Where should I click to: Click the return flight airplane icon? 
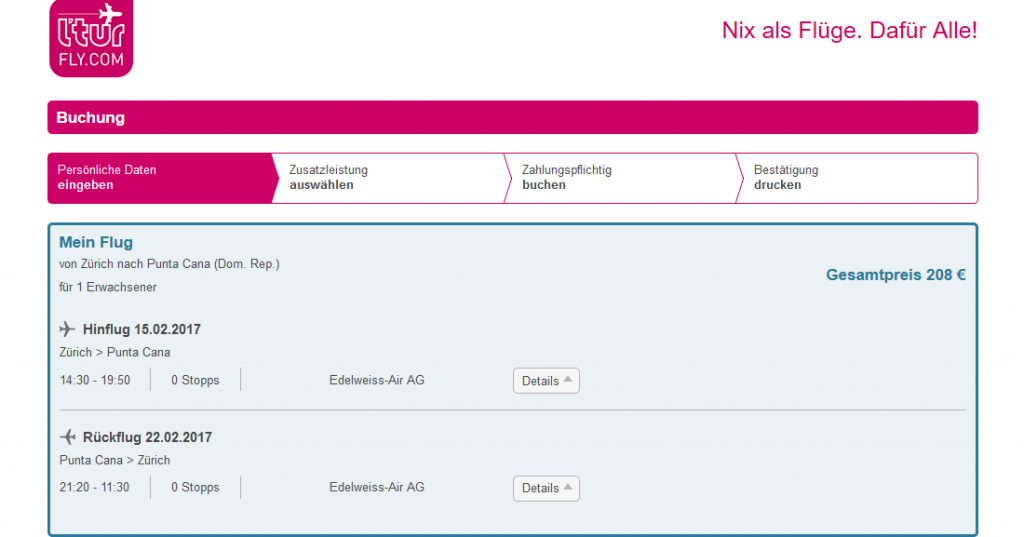(68, 437)
